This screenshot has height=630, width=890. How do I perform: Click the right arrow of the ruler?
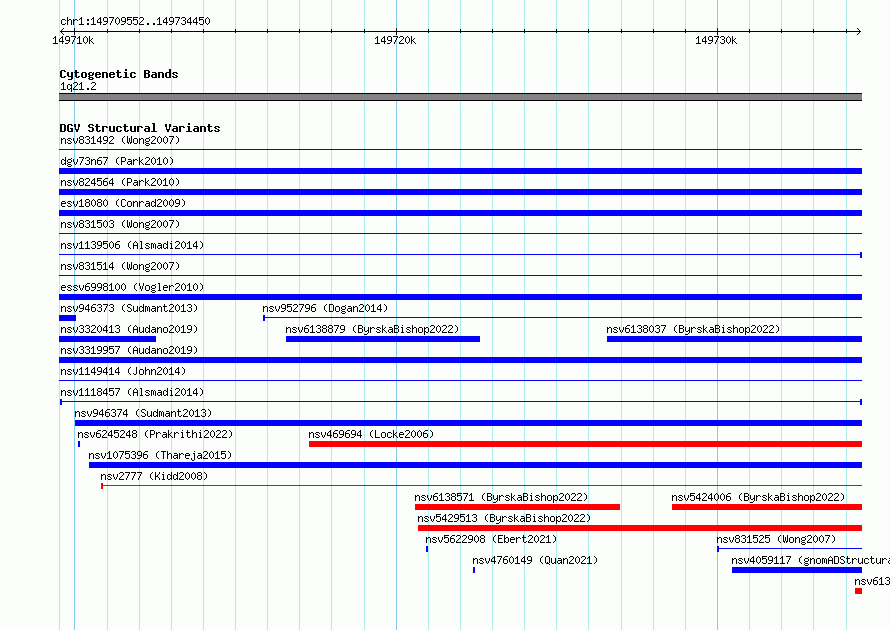point(858,31)
